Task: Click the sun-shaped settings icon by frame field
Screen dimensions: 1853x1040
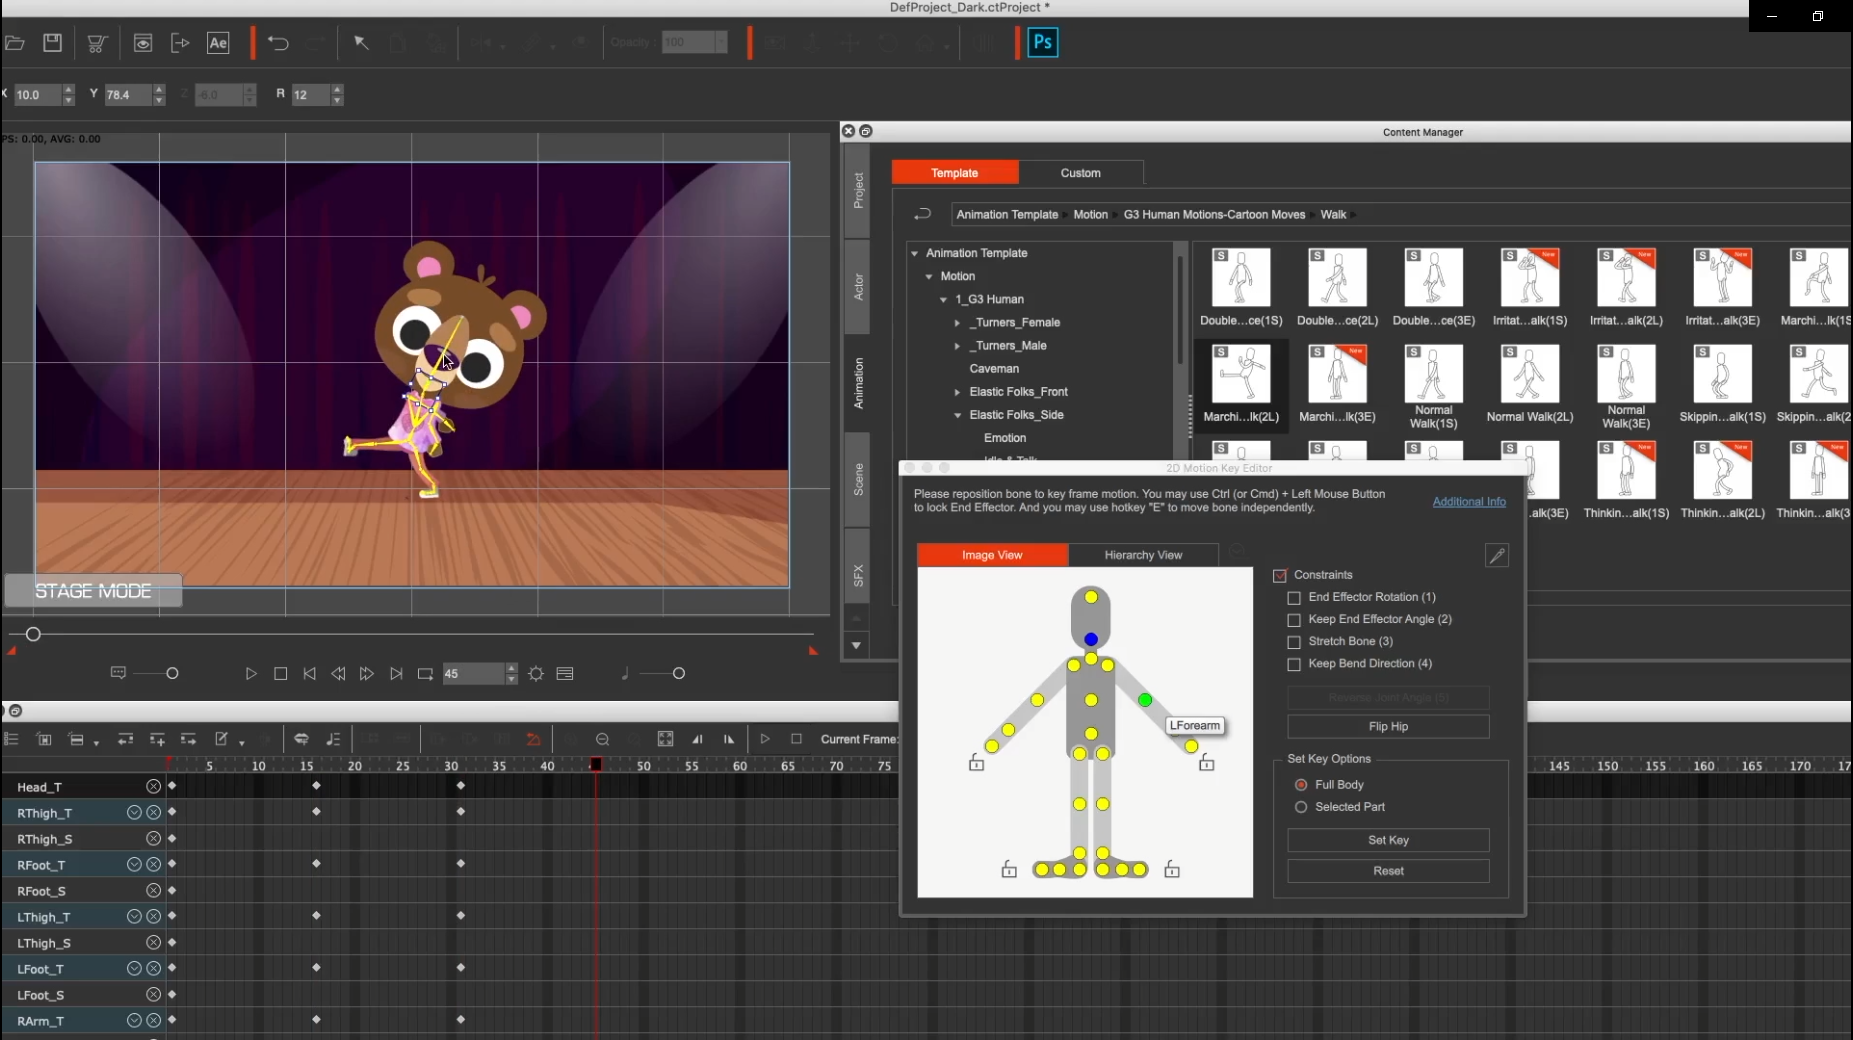Action: pyautogui.click(x=536, y=674)
